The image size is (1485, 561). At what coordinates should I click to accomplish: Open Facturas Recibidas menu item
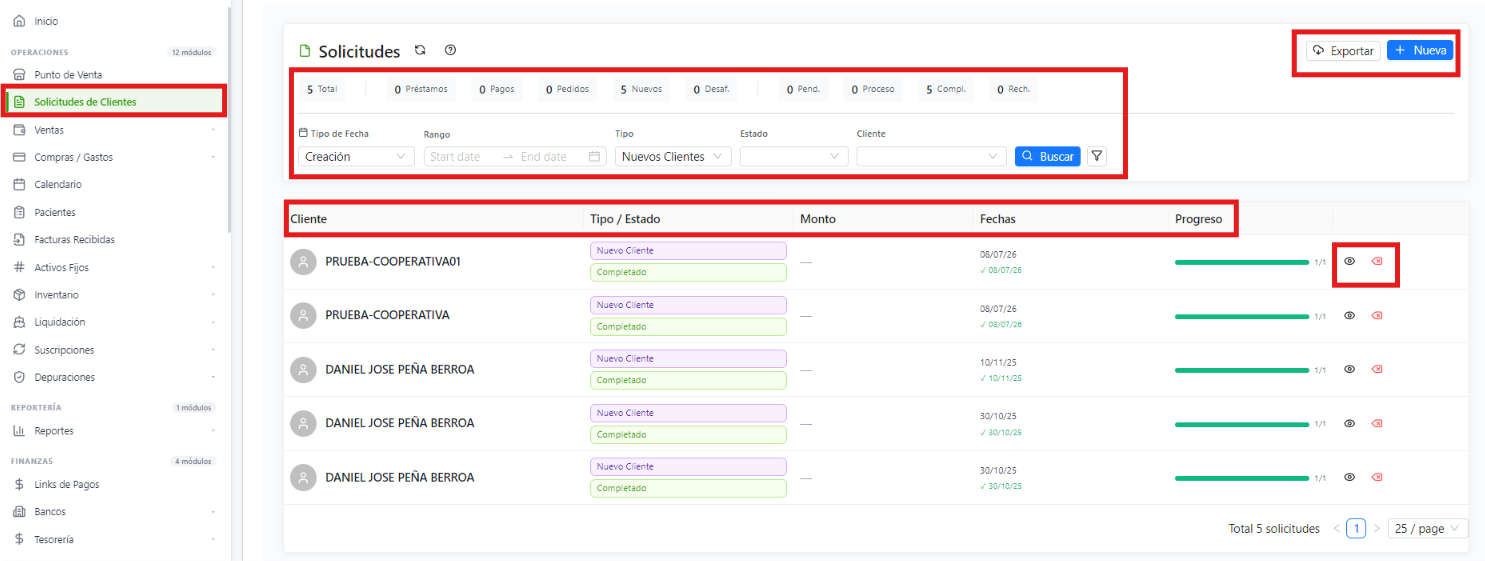pos(114,240)
